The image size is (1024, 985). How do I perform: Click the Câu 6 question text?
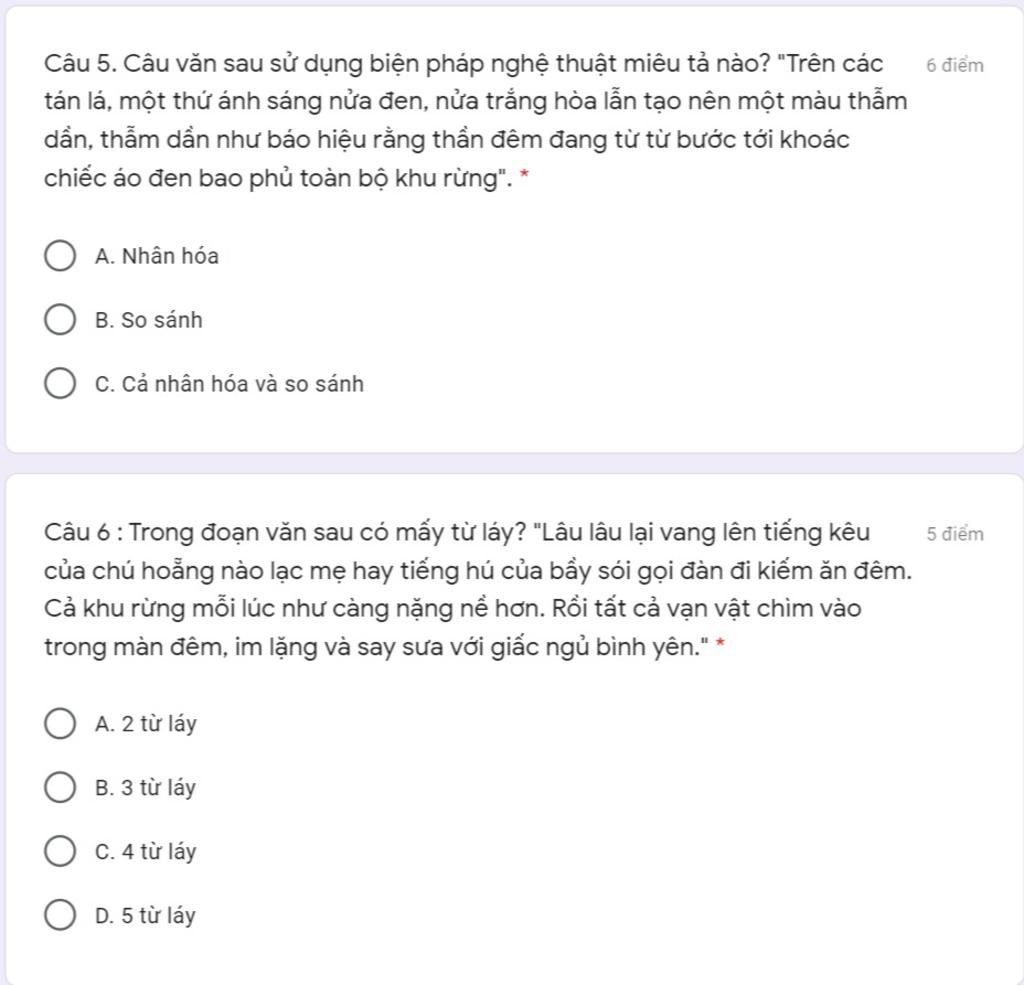[x=478, y=589]
